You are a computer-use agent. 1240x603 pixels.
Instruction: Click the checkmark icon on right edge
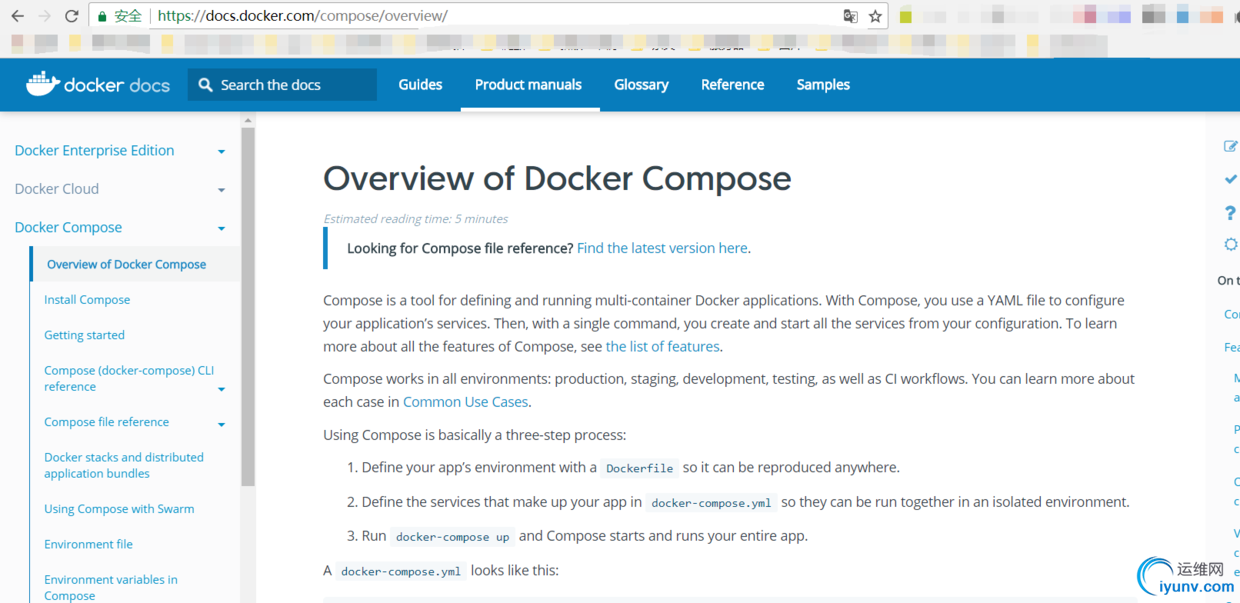click(x=1231, y=179)
